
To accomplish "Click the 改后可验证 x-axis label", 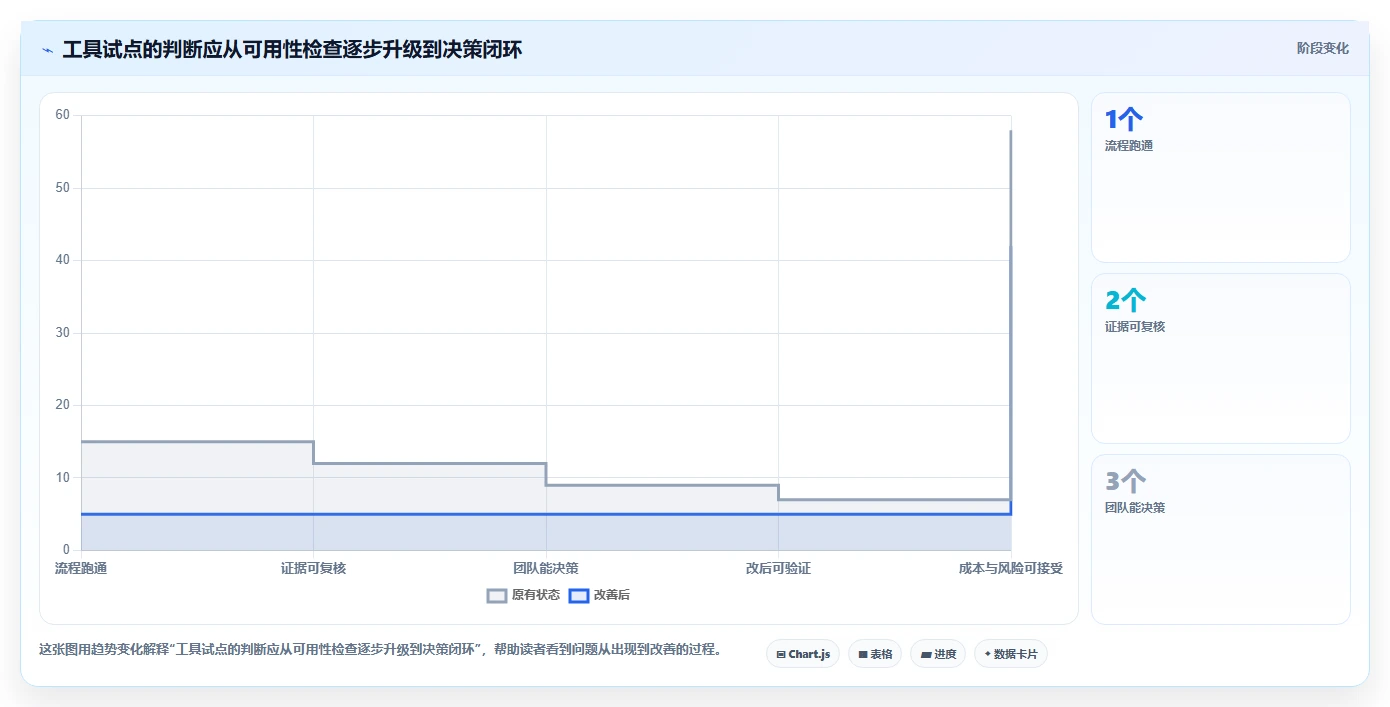I will click(x=778, y=568).
